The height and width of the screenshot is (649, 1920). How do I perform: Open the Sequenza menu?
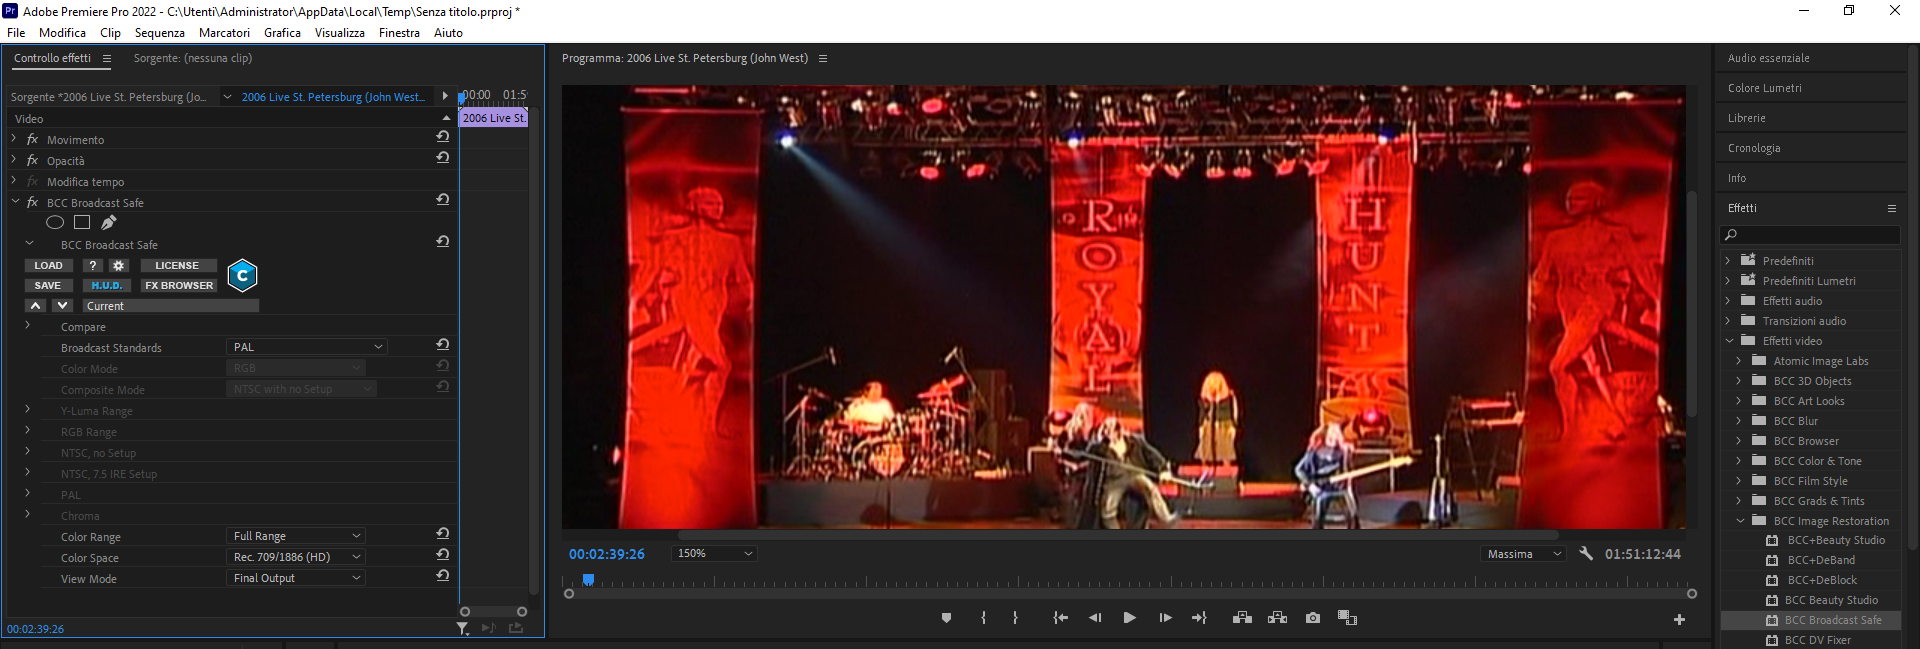160,33
